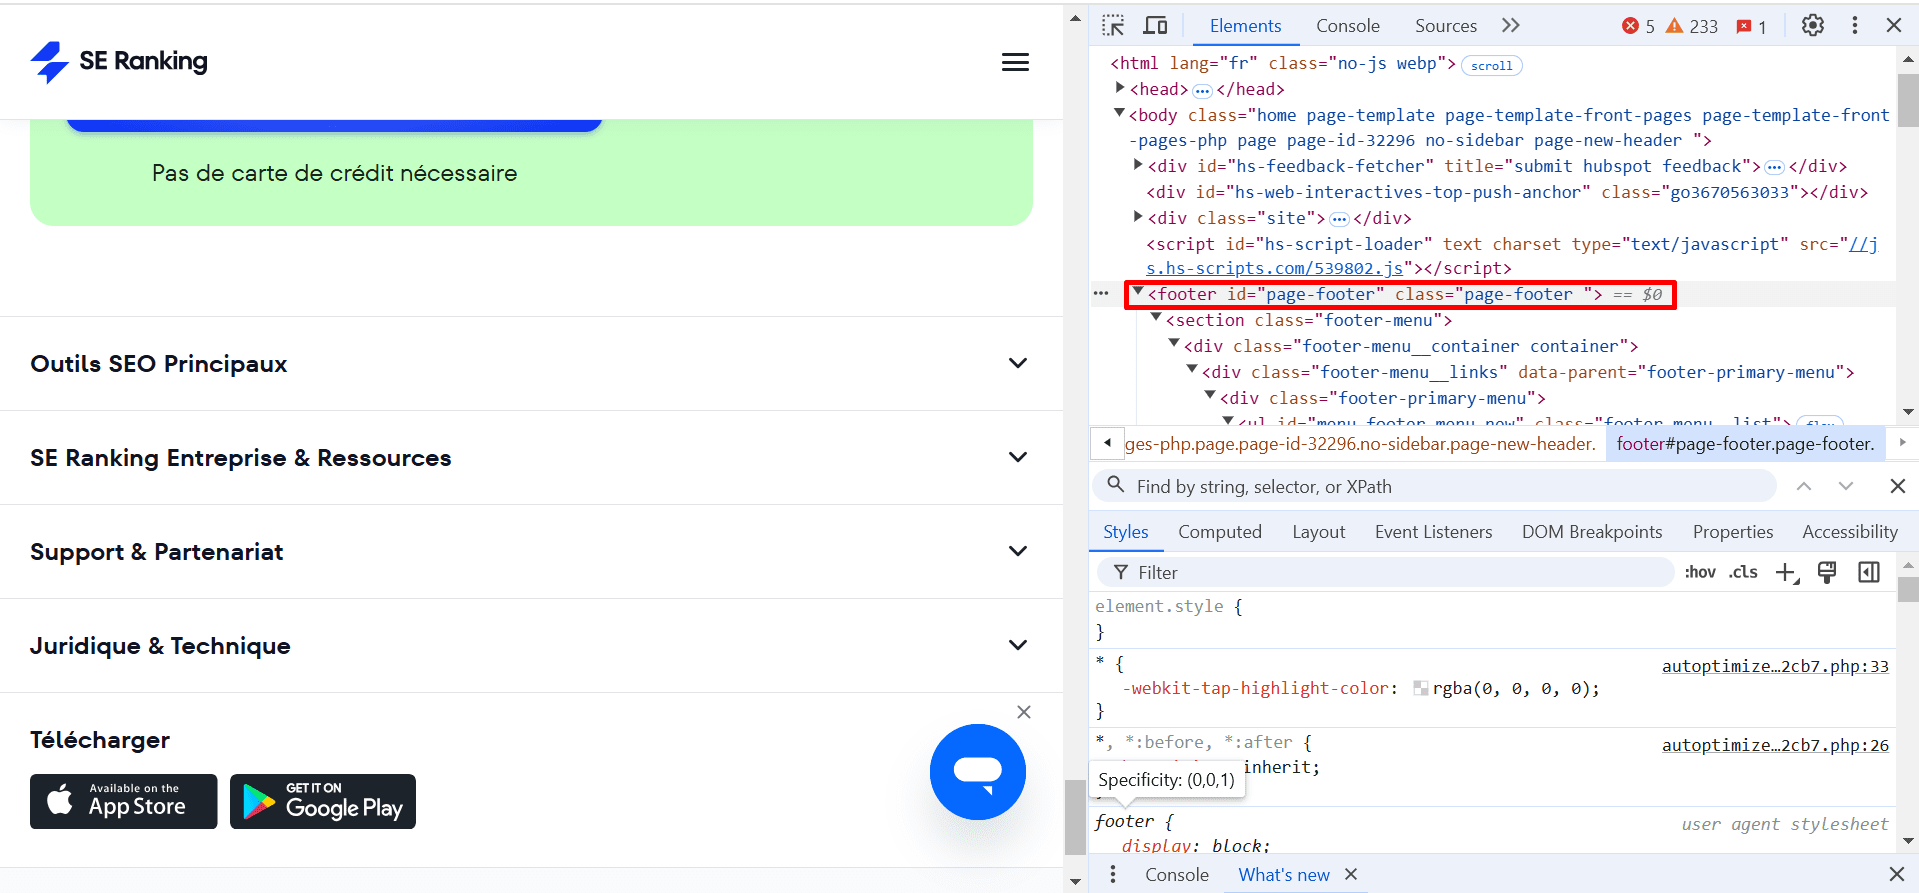Select the What's new drawer tab
The width and height of the screenshot is (1919, 893).
click(x=1284, y=875)
